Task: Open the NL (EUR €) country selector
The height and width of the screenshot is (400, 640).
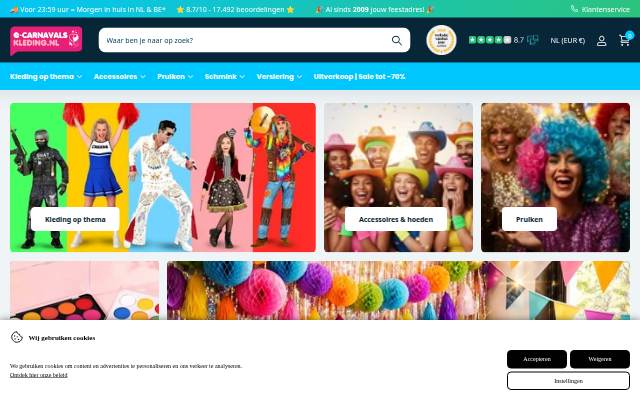Action: (567, 40)
